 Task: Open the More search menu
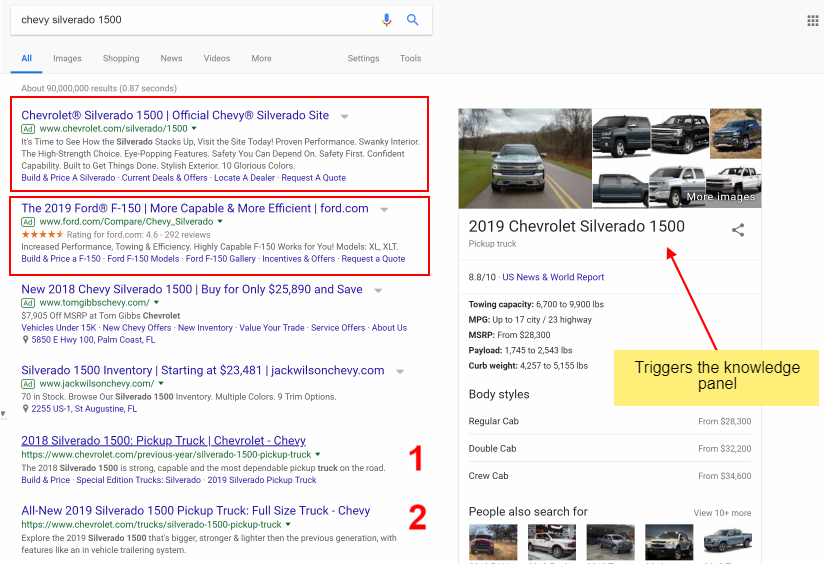pos(261,58)
